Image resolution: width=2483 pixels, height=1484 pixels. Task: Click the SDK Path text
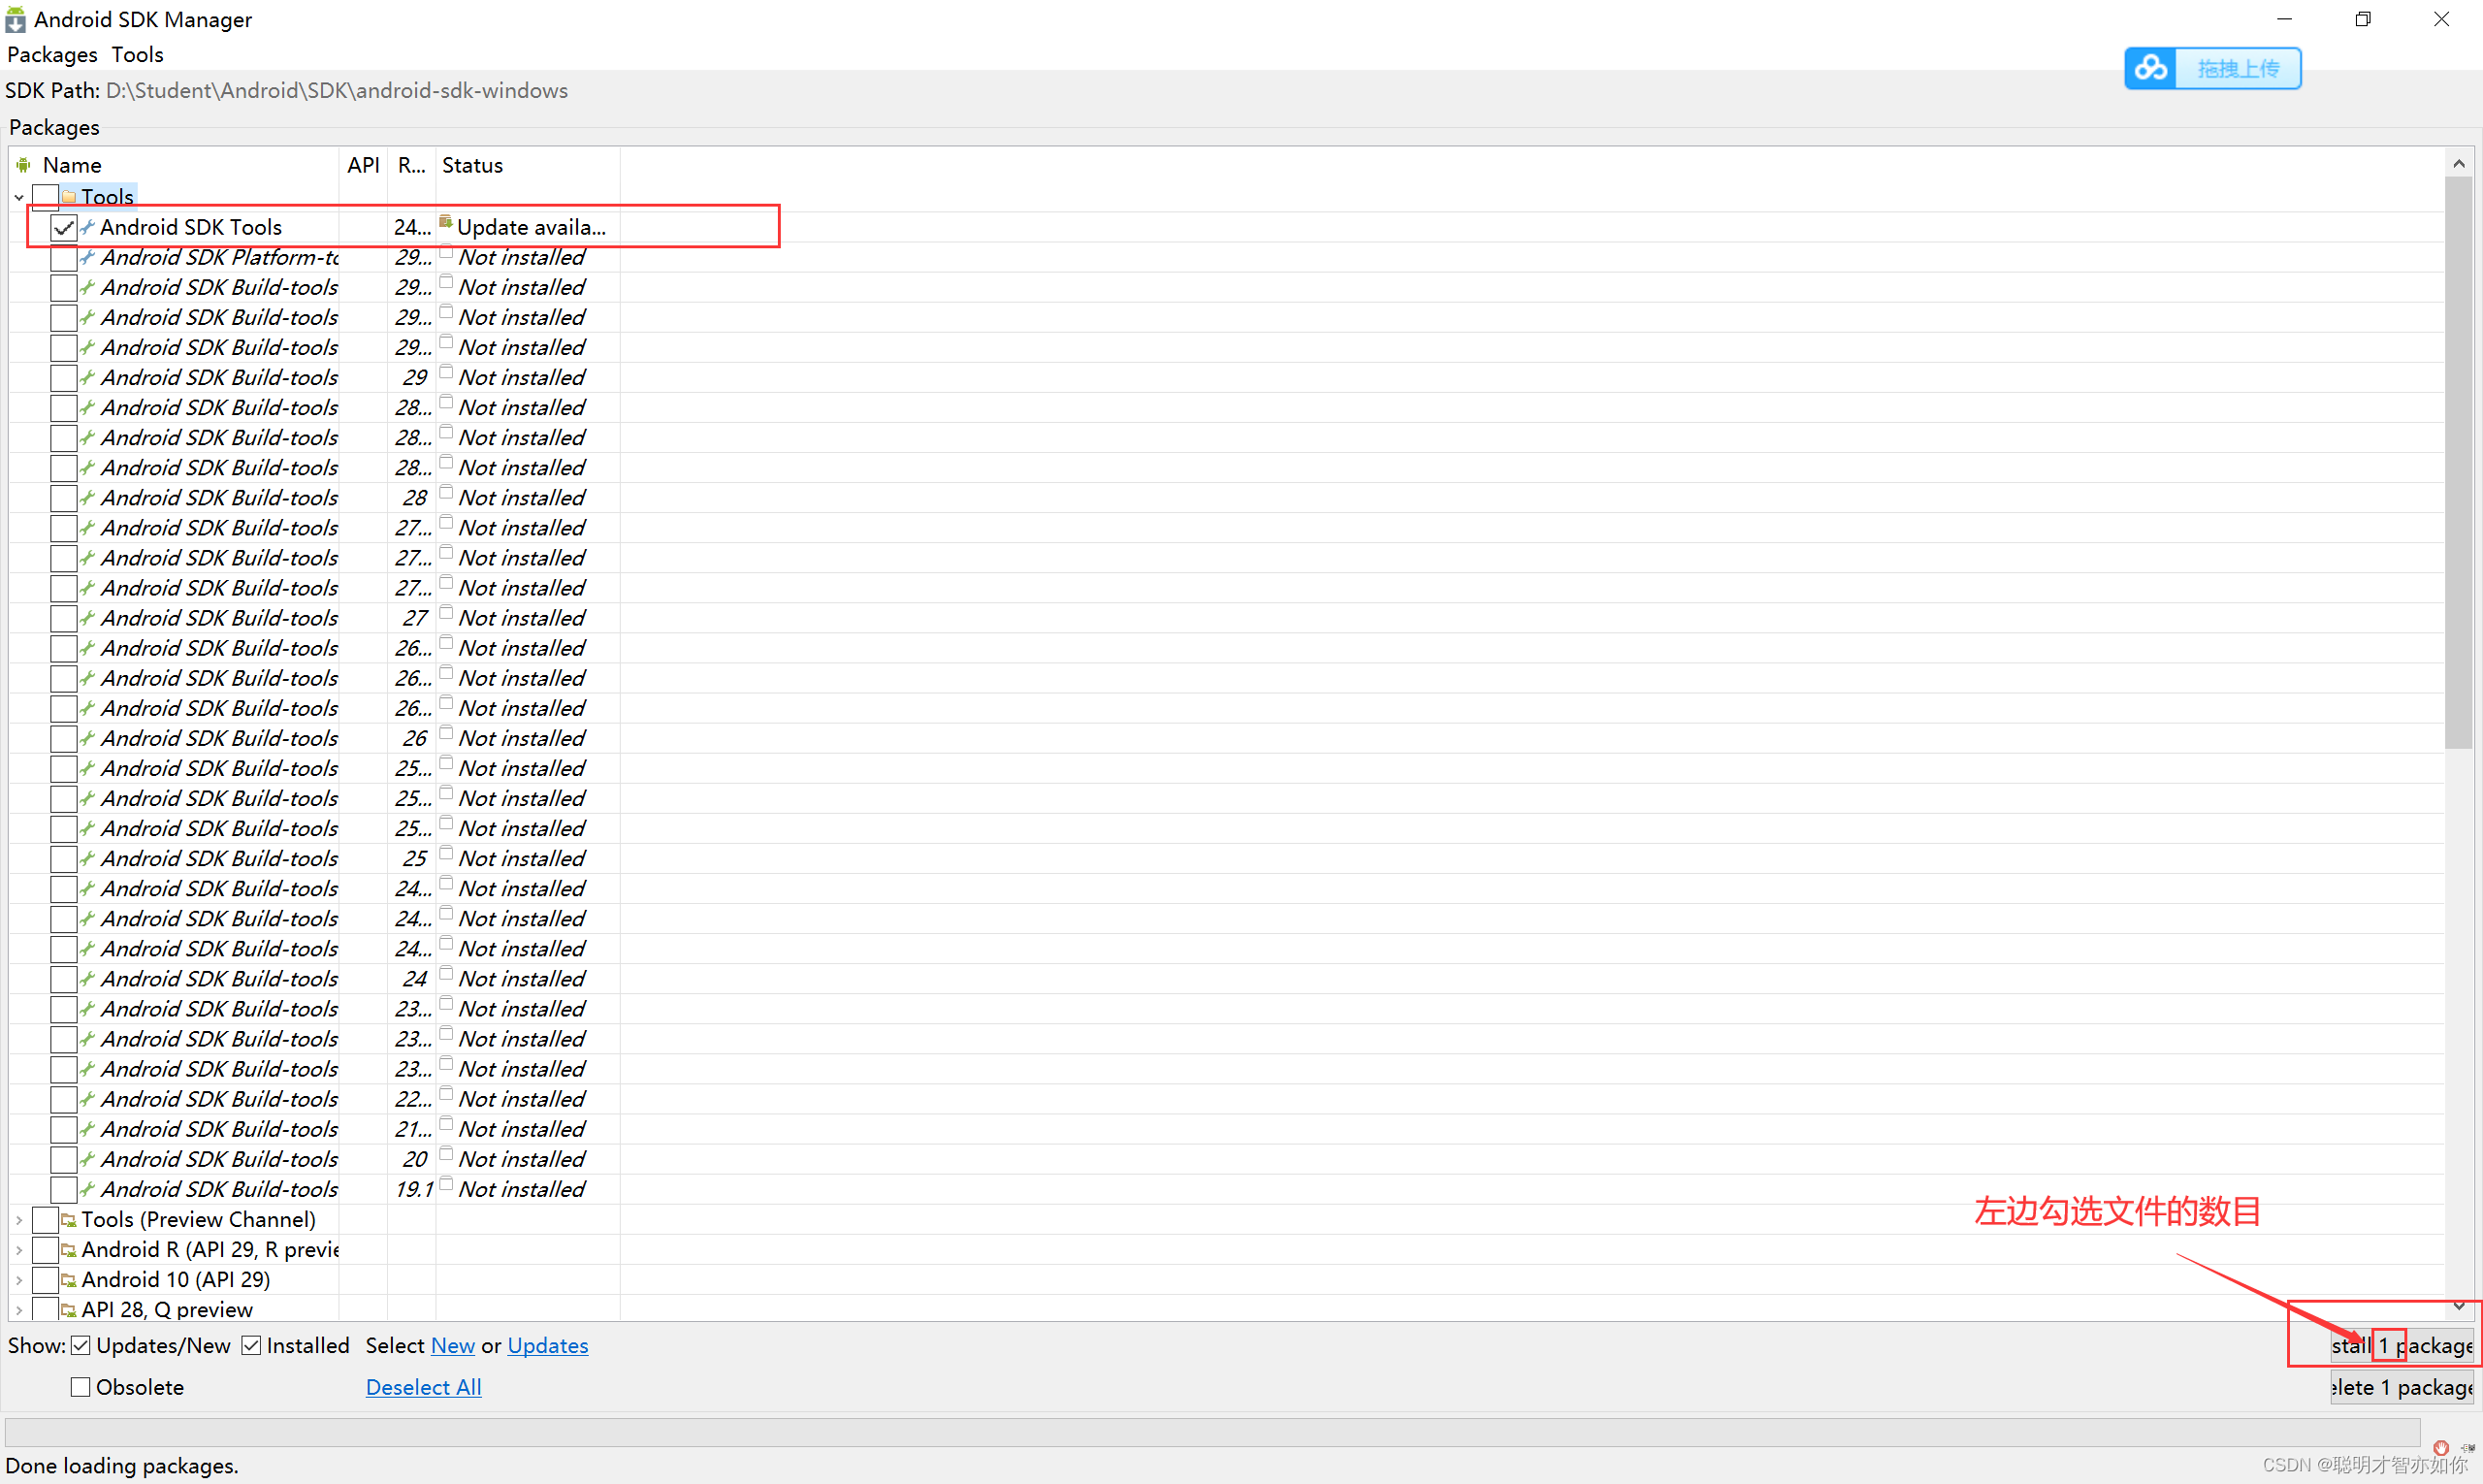[x=287, y=90]
